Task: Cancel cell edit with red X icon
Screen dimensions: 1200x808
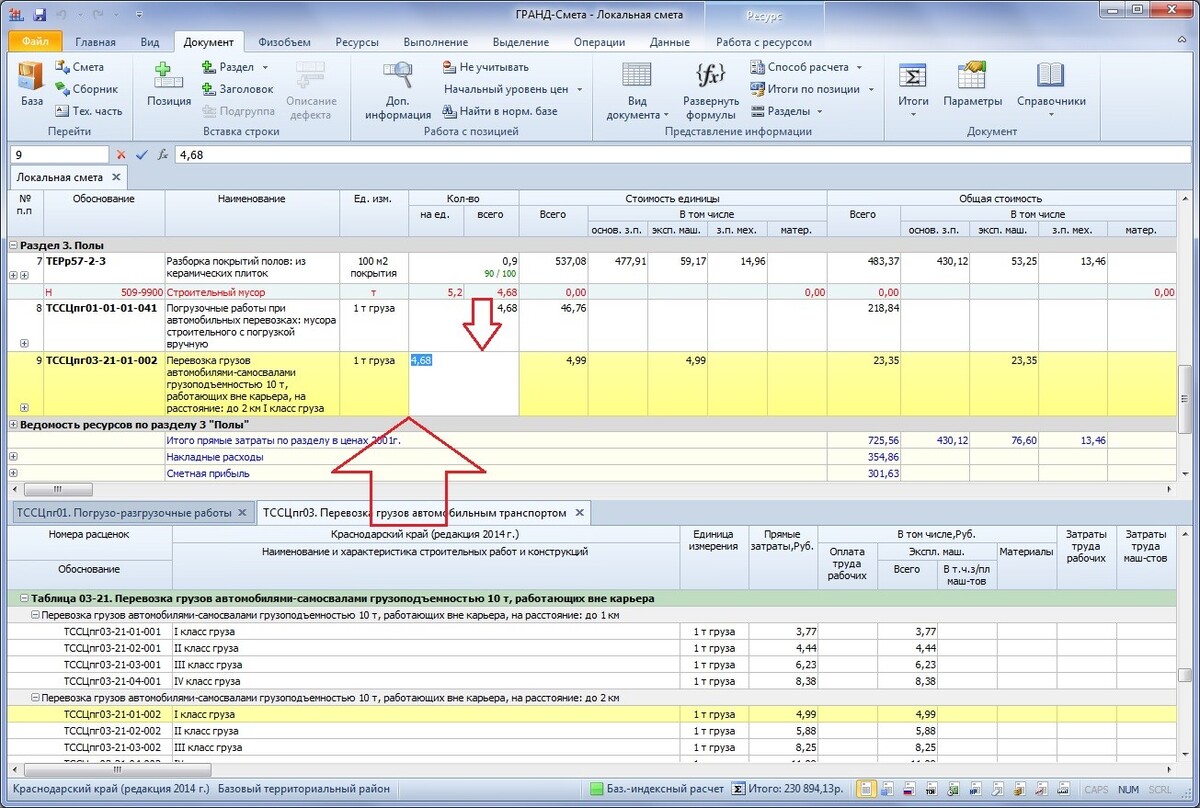Action: [x=121, y=154]
